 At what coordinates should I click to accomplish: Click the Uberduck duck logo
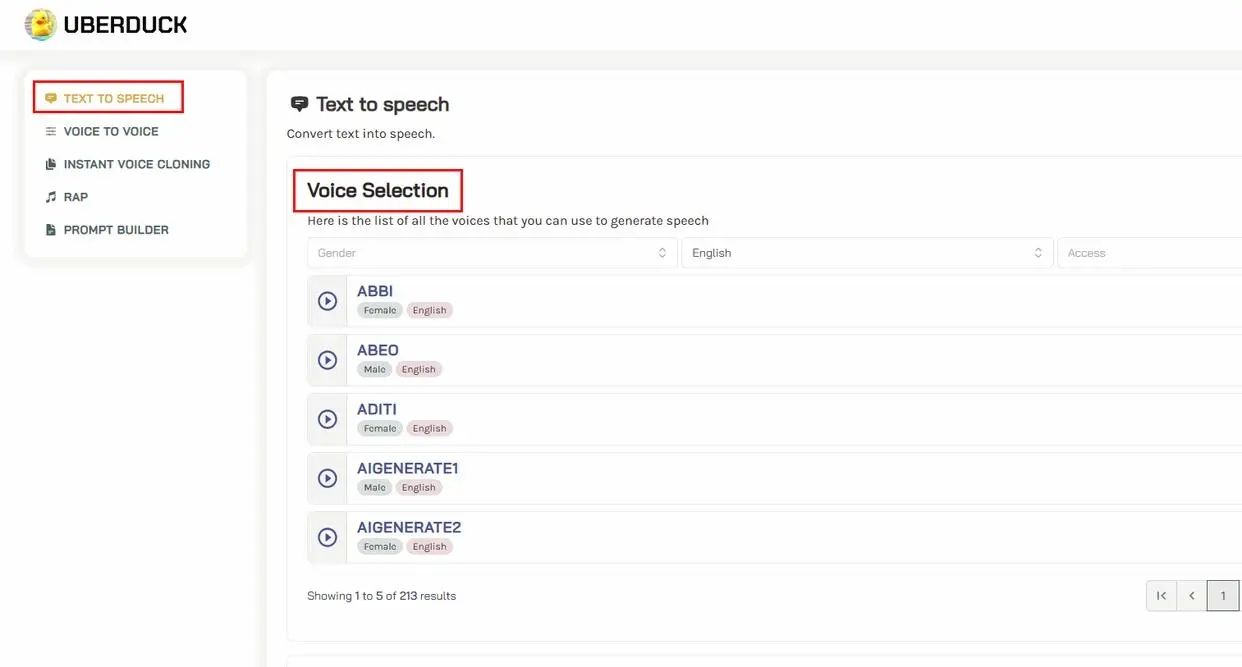click(x=40, y=24)
